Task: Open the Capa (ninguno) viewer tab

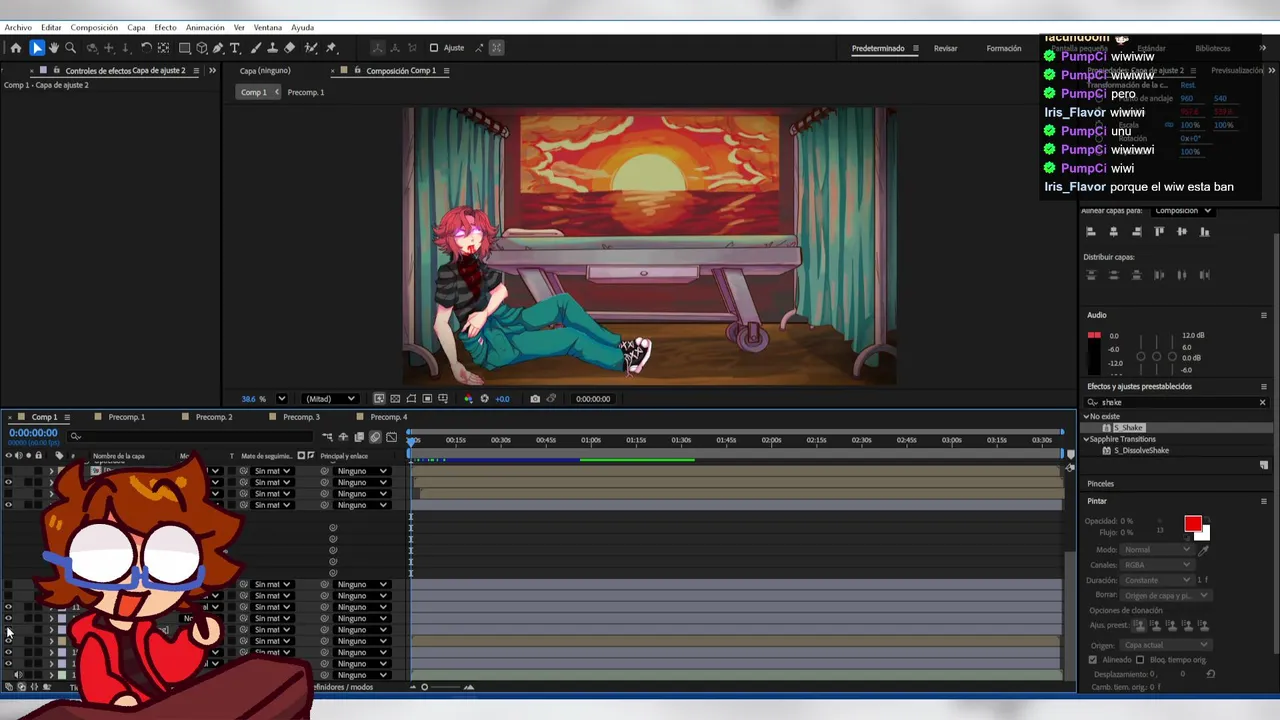Action: pyautogui.click(x=265, y=71)
